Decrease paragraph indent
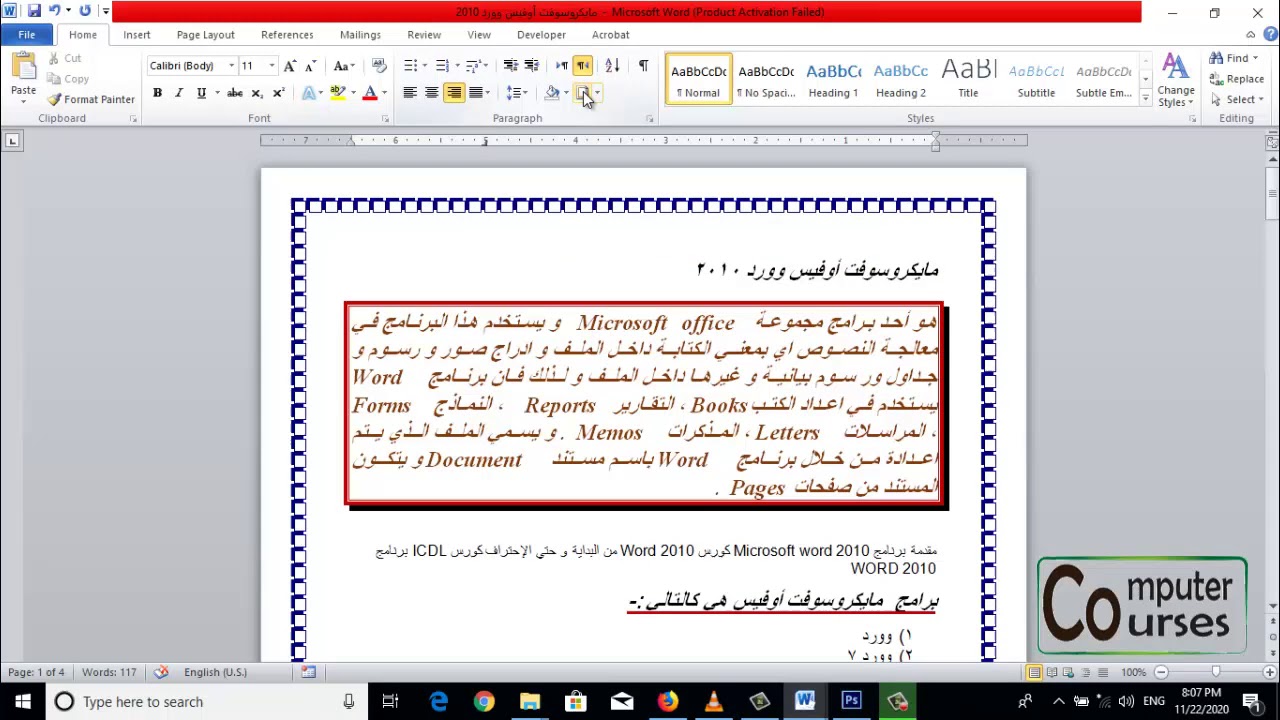This screenshot has width=1280, height=720. pos(510,66)
